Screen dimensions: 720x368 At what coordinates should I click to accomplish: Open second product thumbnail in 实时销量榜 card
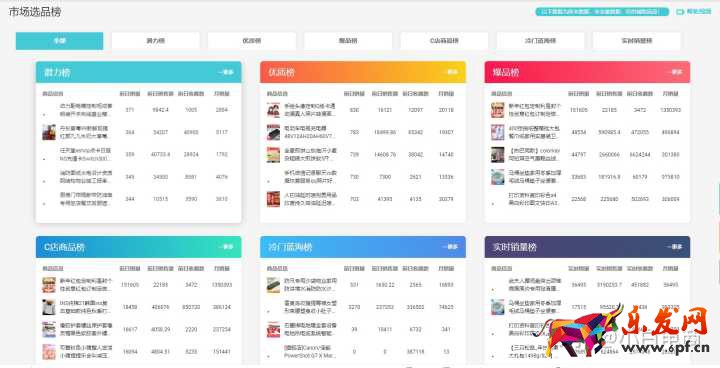pyautogui.click(x=498, y=307)
